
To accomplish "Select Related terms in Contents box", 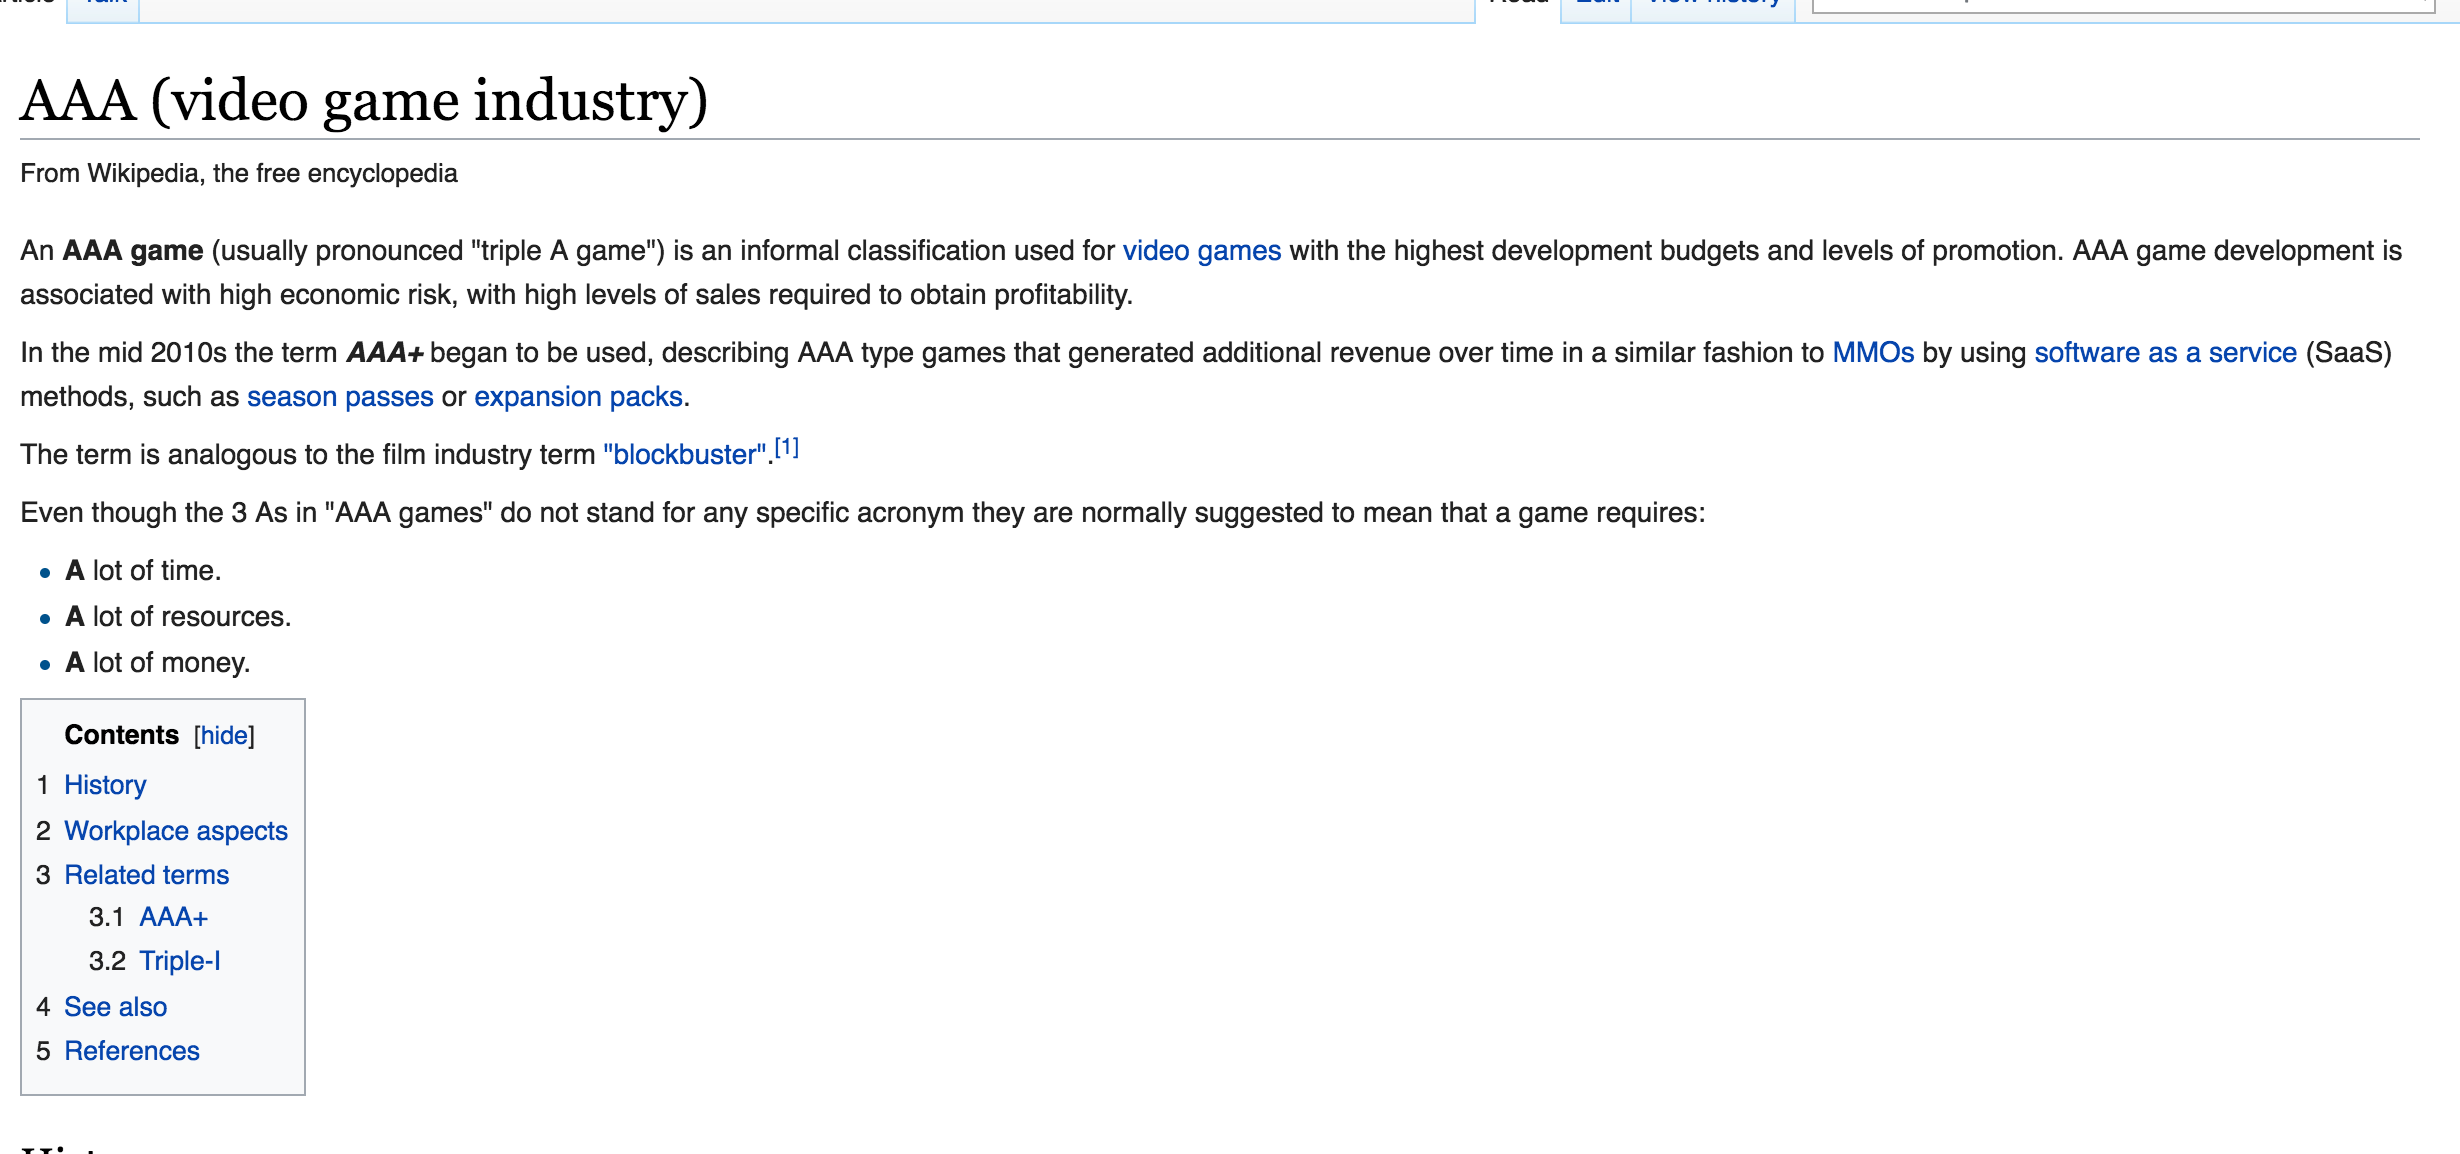I will (x=146, y=875).
